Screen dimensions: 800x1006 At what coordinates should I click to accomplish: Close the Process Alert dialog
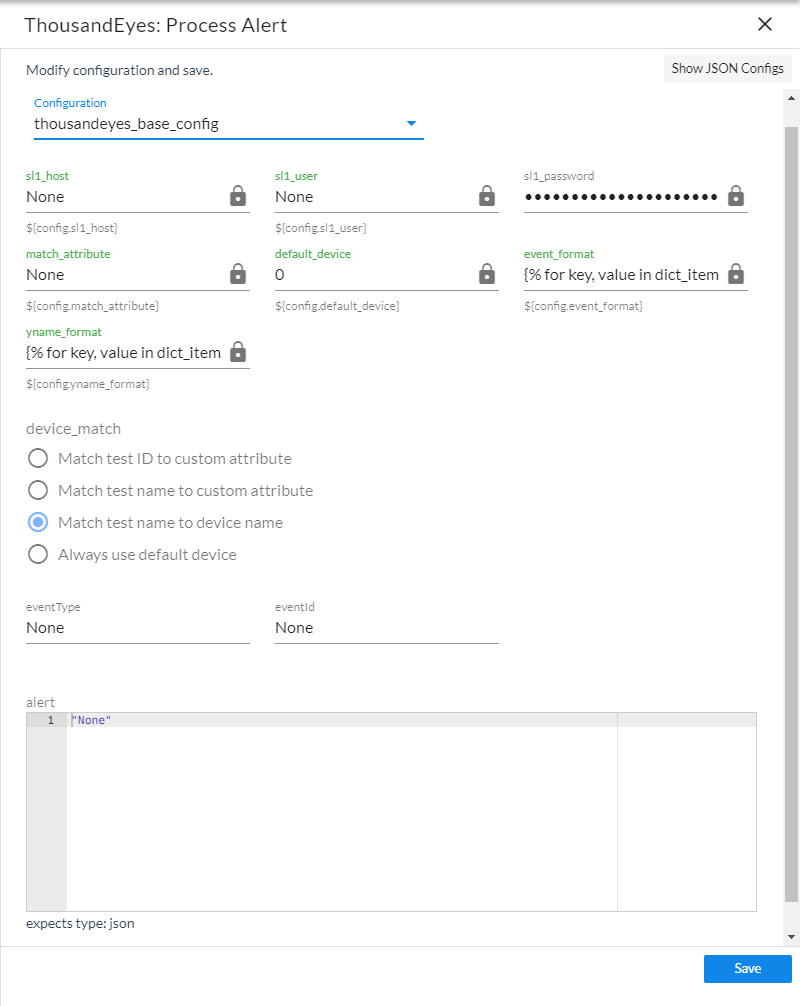765,24
